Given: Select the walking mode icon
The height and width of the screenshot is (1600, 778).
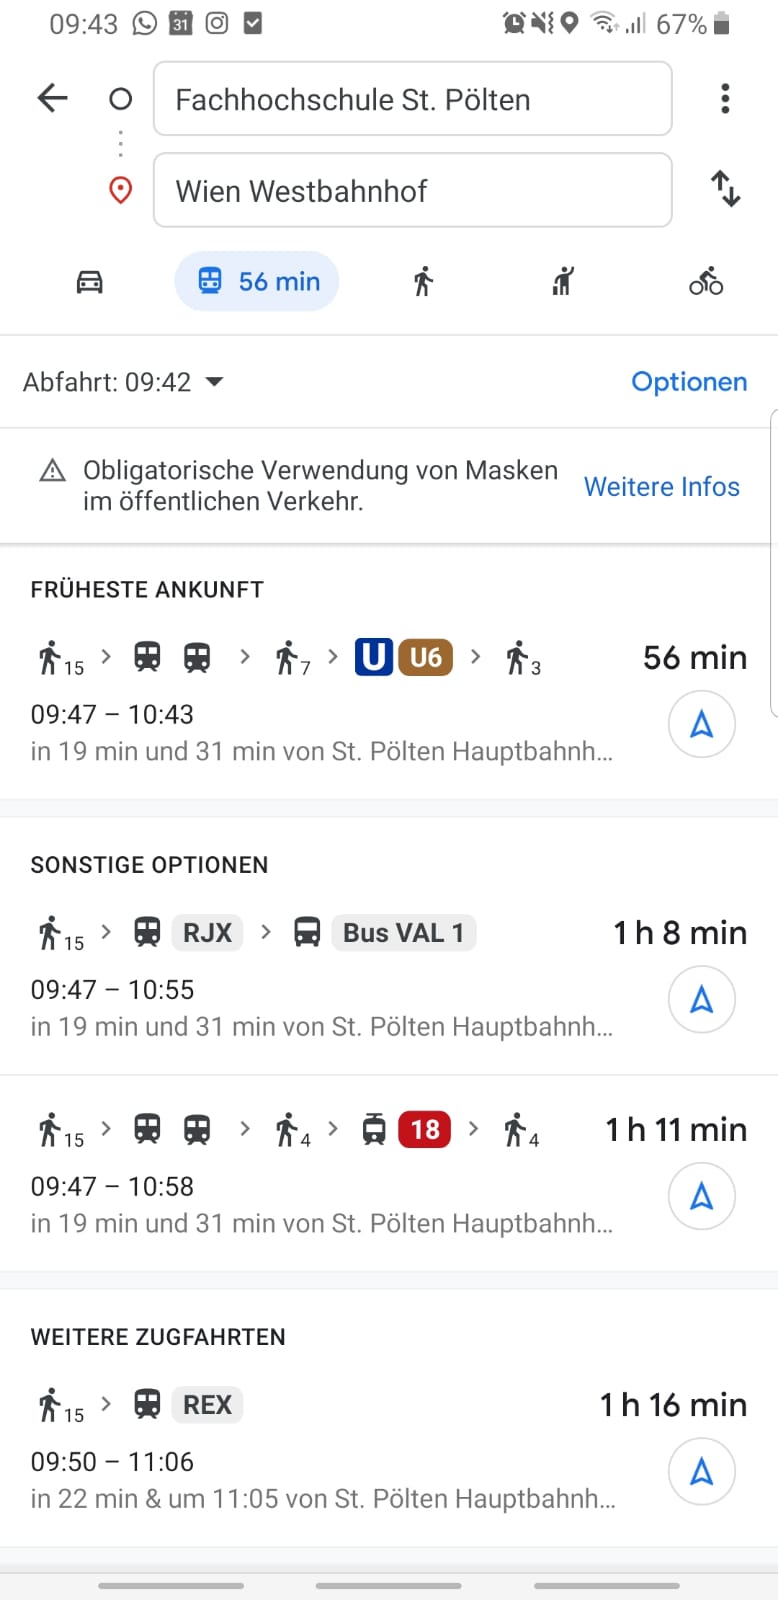Looking at the screenshot, I should pyautogui.click(x=423, y=282).
